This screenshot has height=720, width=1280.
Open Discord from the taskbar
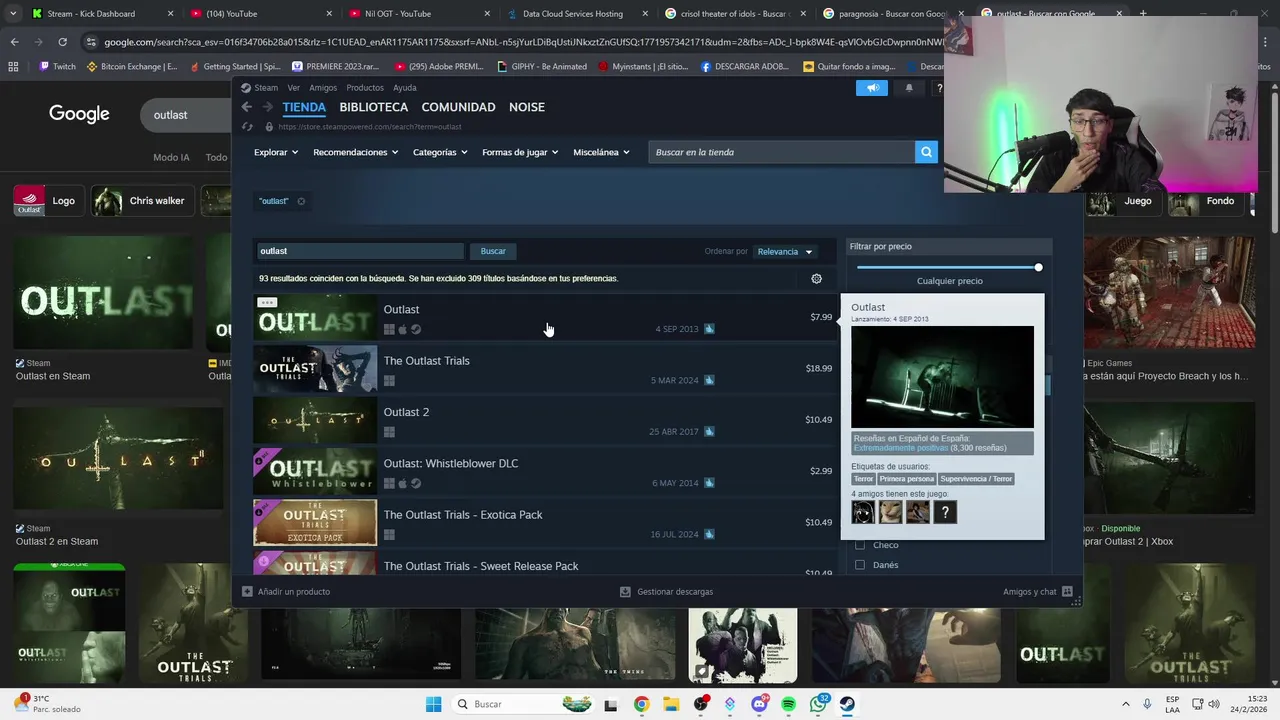(759, 704)
